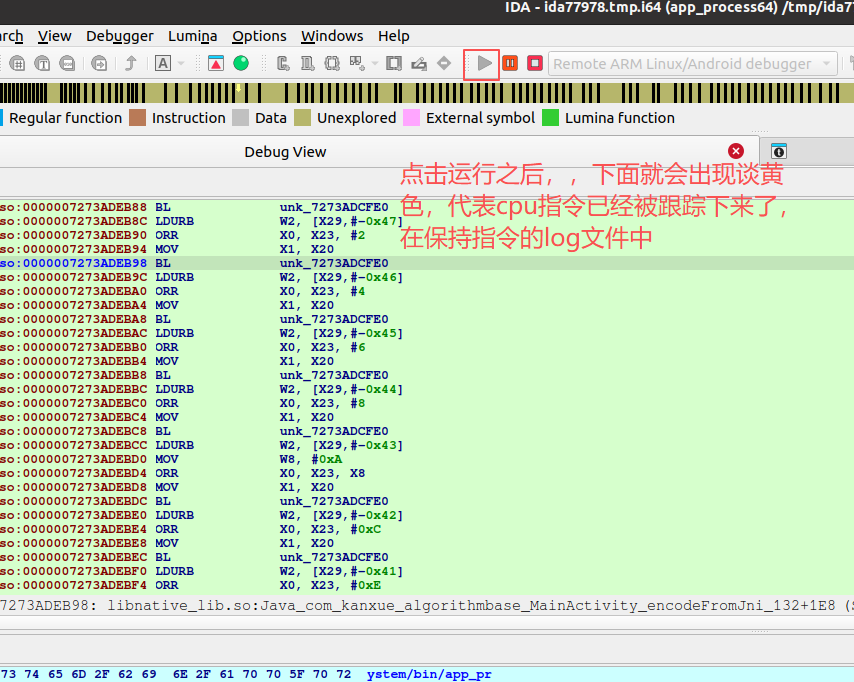The height and width of the screenshot is (682, 854).
Task: Select the ORR X0, X23, #8 line
Action: (x=427, y=403)
